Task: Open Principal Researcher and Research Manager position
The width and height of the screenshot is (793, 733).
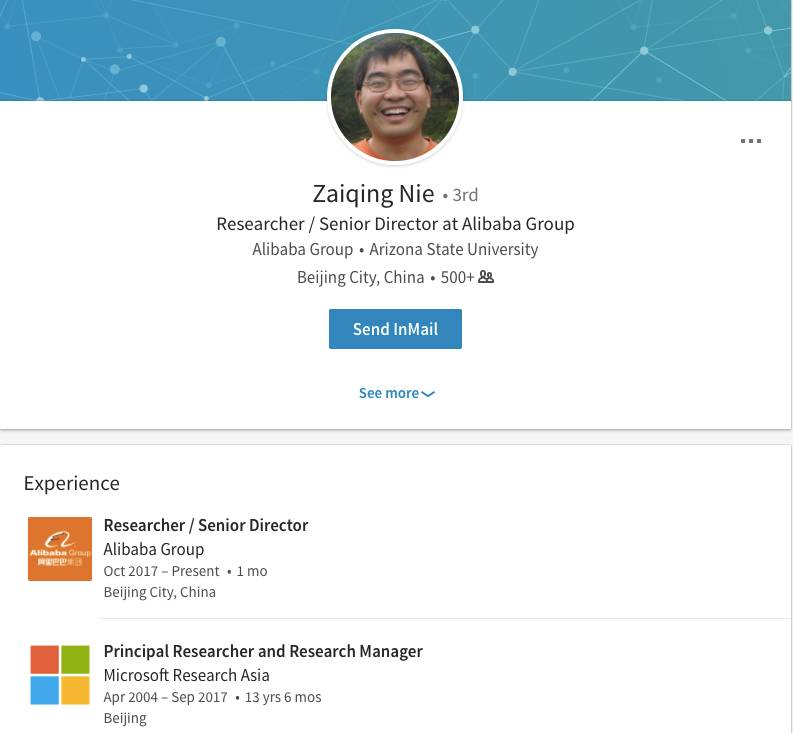Action: coord(263,651)
